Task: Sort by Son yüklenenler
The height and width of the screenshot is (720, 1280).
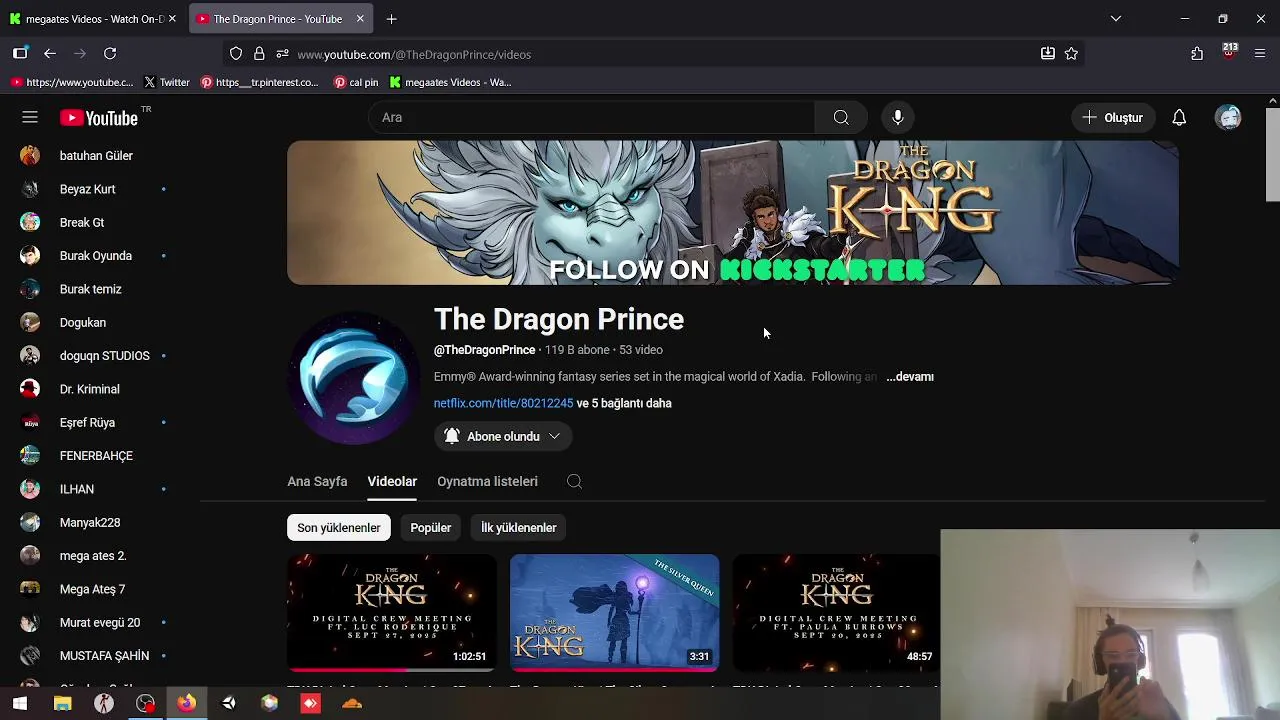Action: click(x=338, y=528)
